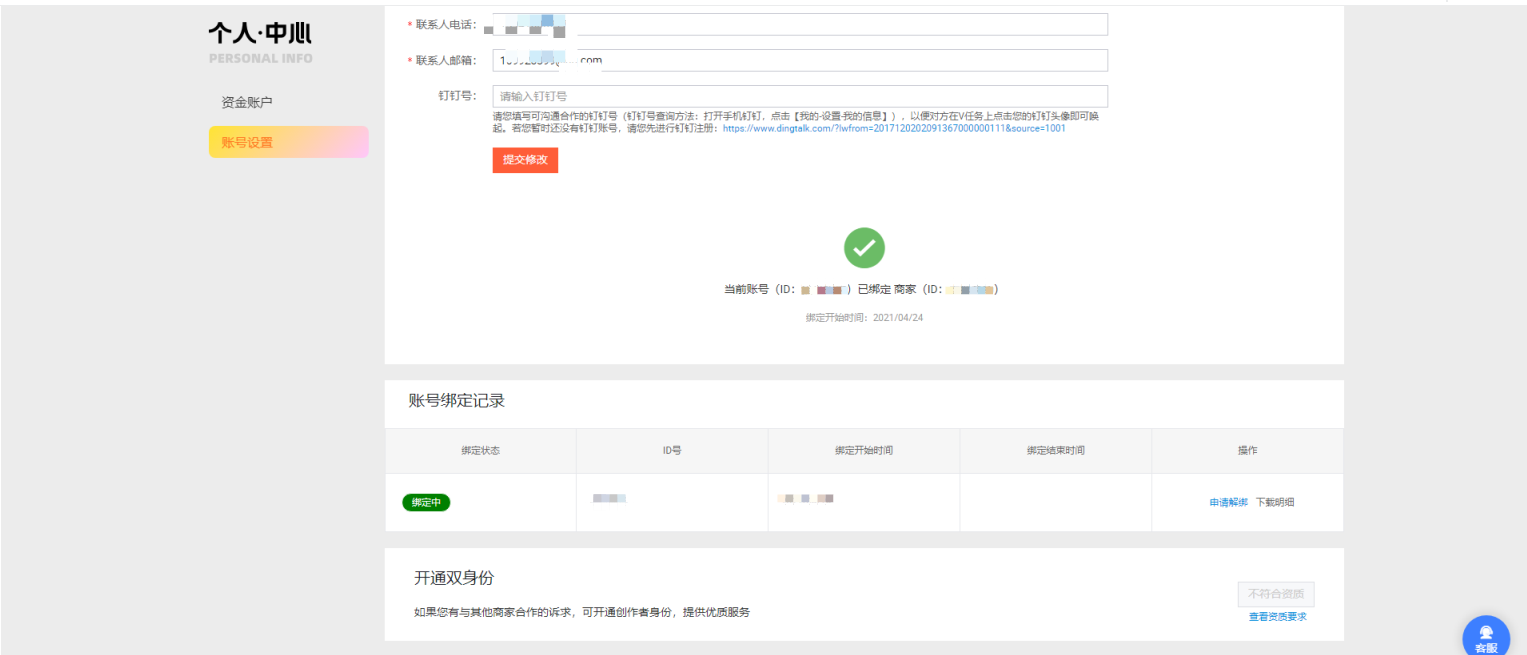Click the 不符合资质 button

pyautogui.click(x=1276, y=594)
